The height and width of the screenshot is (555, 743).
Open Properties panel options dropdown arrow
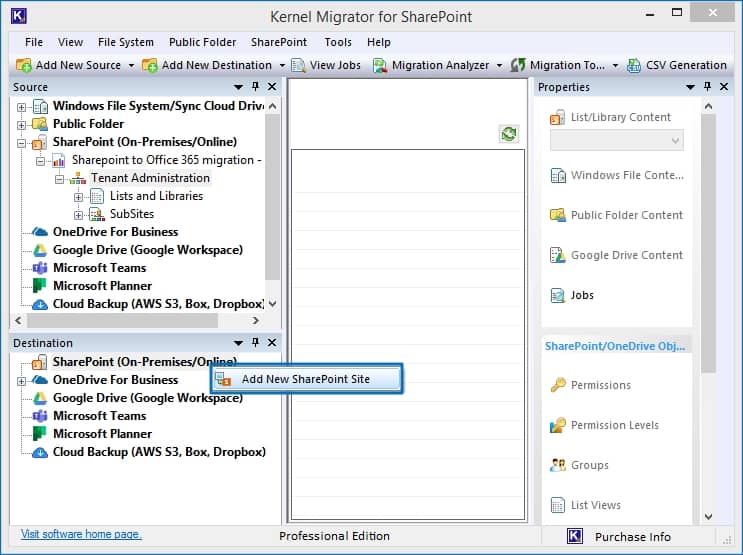(690, 87)
